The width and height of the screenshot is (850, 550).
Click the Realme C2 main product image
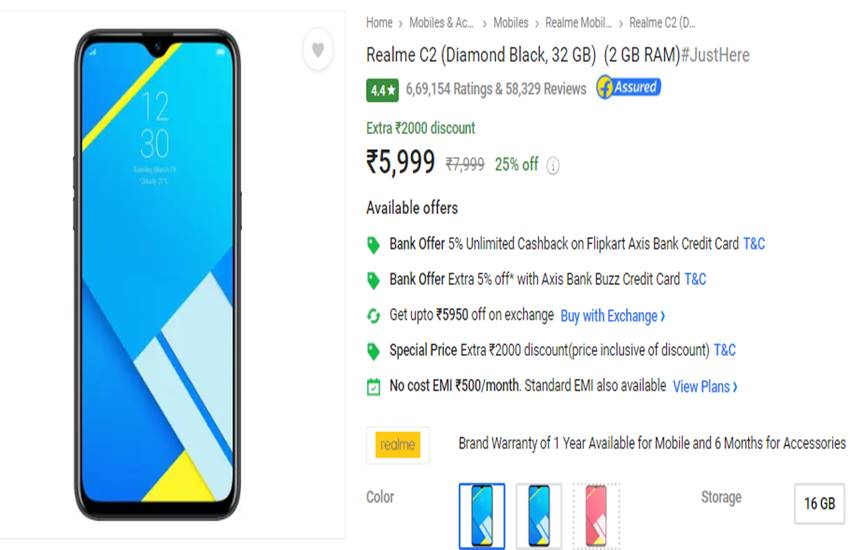pyautogui.click(x=157, y=275)
